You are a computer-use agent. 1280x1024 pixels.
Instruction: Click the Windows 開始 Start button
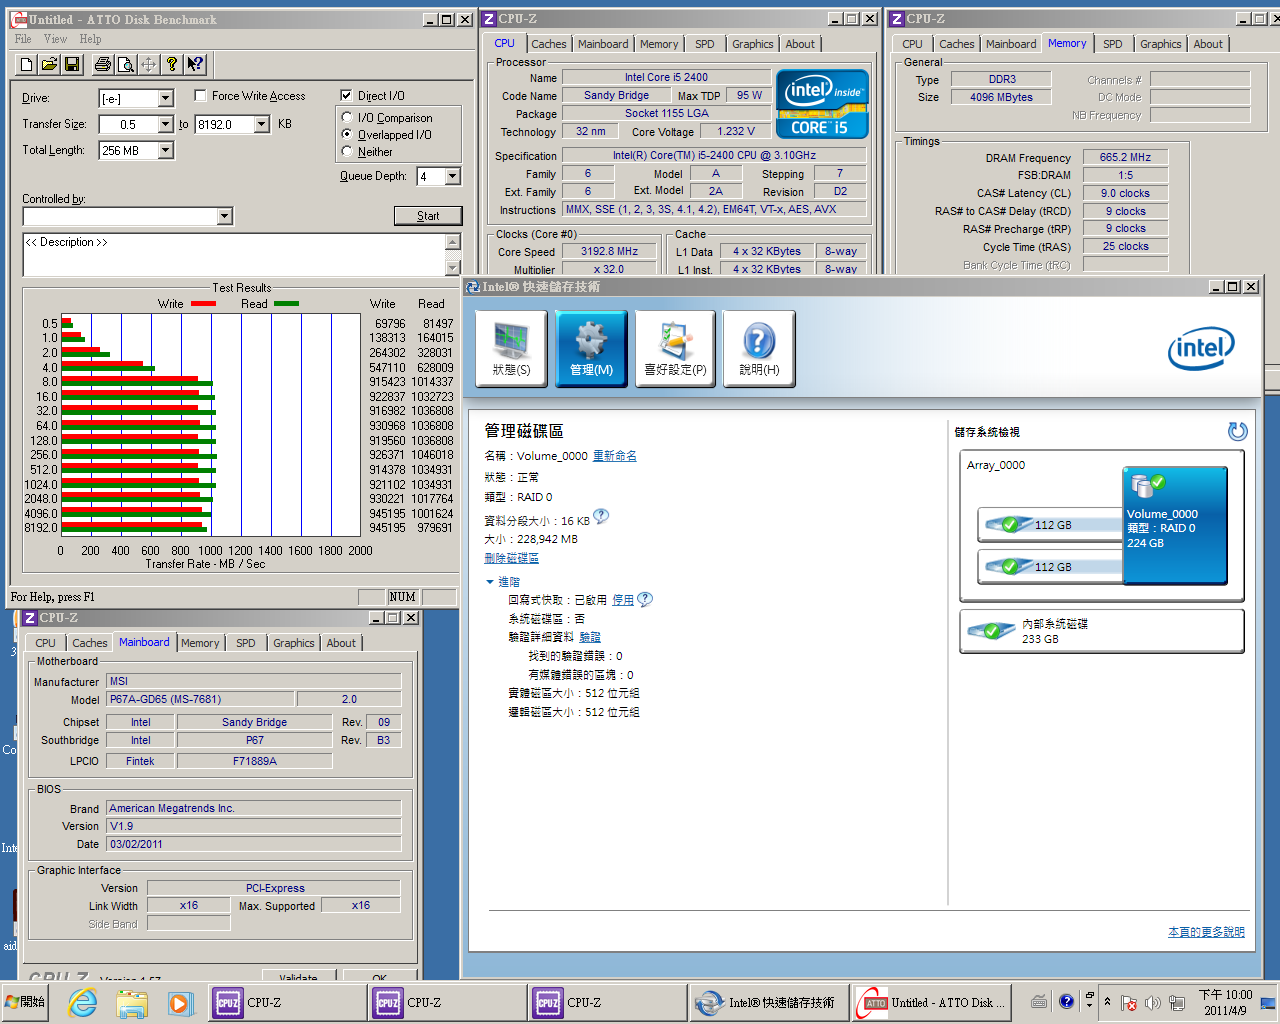point(27,1002)
